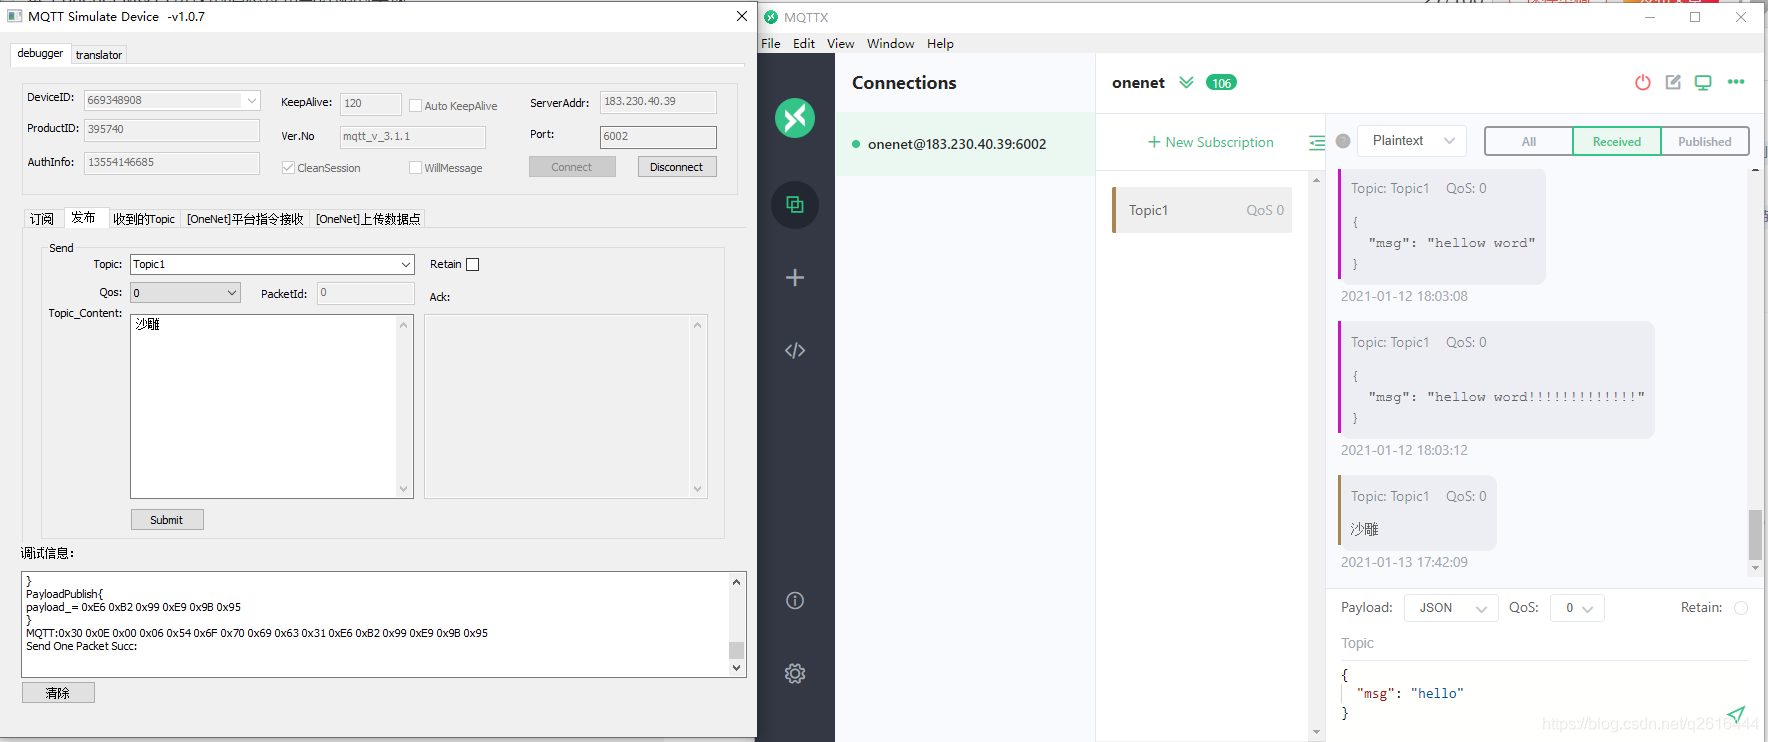Open the About info icon in sidebar
The height and width of the screenshot is (742, 1768).
tap(795, 600)
